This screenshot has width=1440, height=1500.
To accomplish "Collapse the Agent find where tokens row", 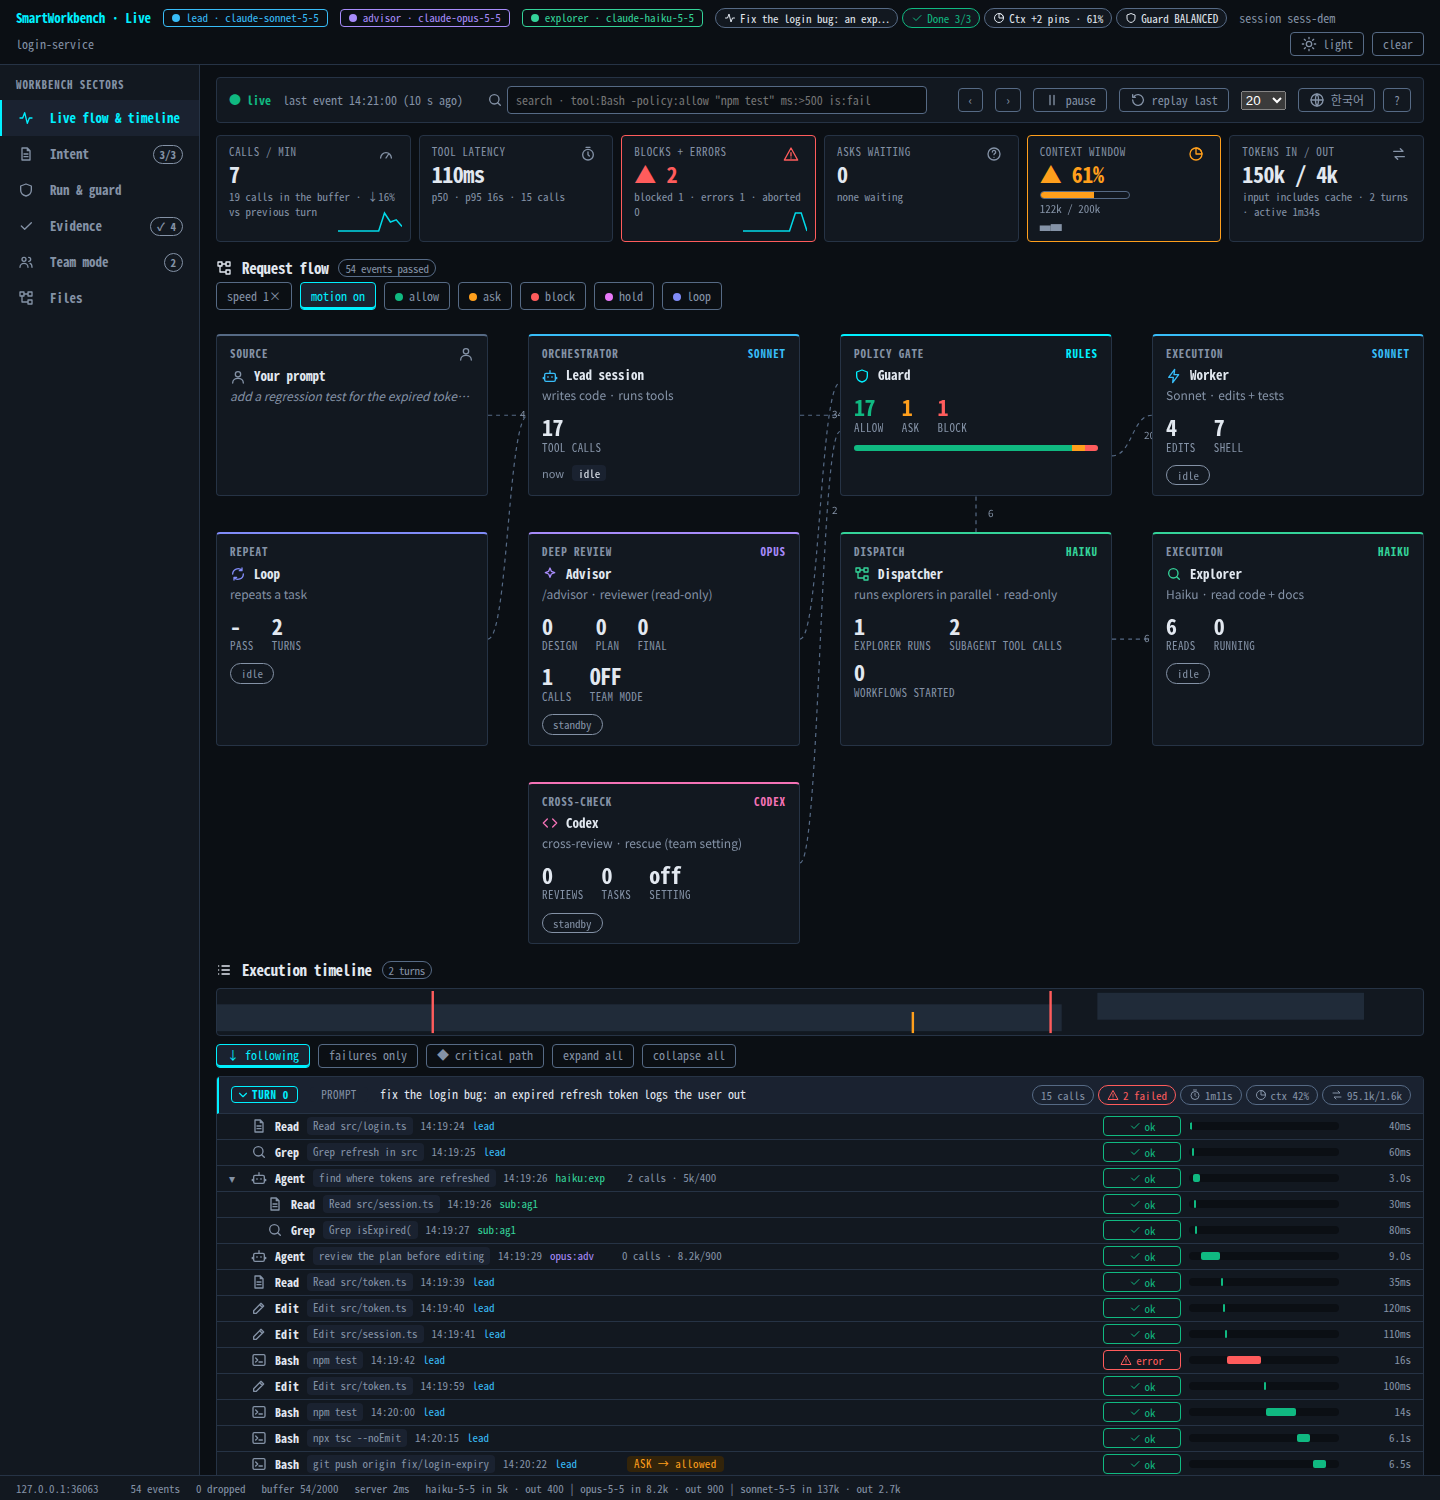I will (232, 1179).
